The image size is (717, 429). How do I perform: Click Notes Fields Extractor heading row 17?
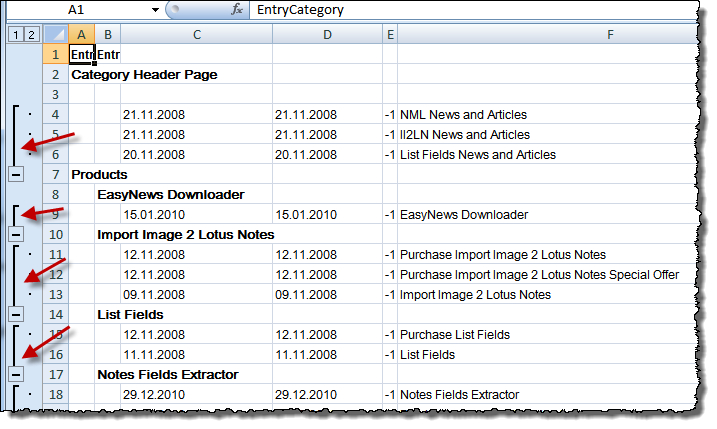(x=168, y=375)
